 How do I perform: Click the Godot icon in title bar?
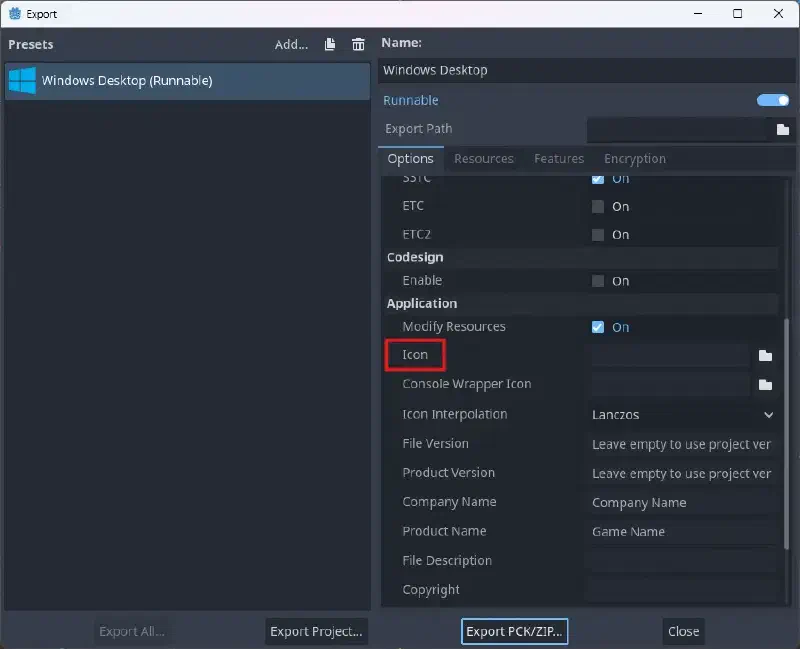pyautogui.click(x=15, y=14)
